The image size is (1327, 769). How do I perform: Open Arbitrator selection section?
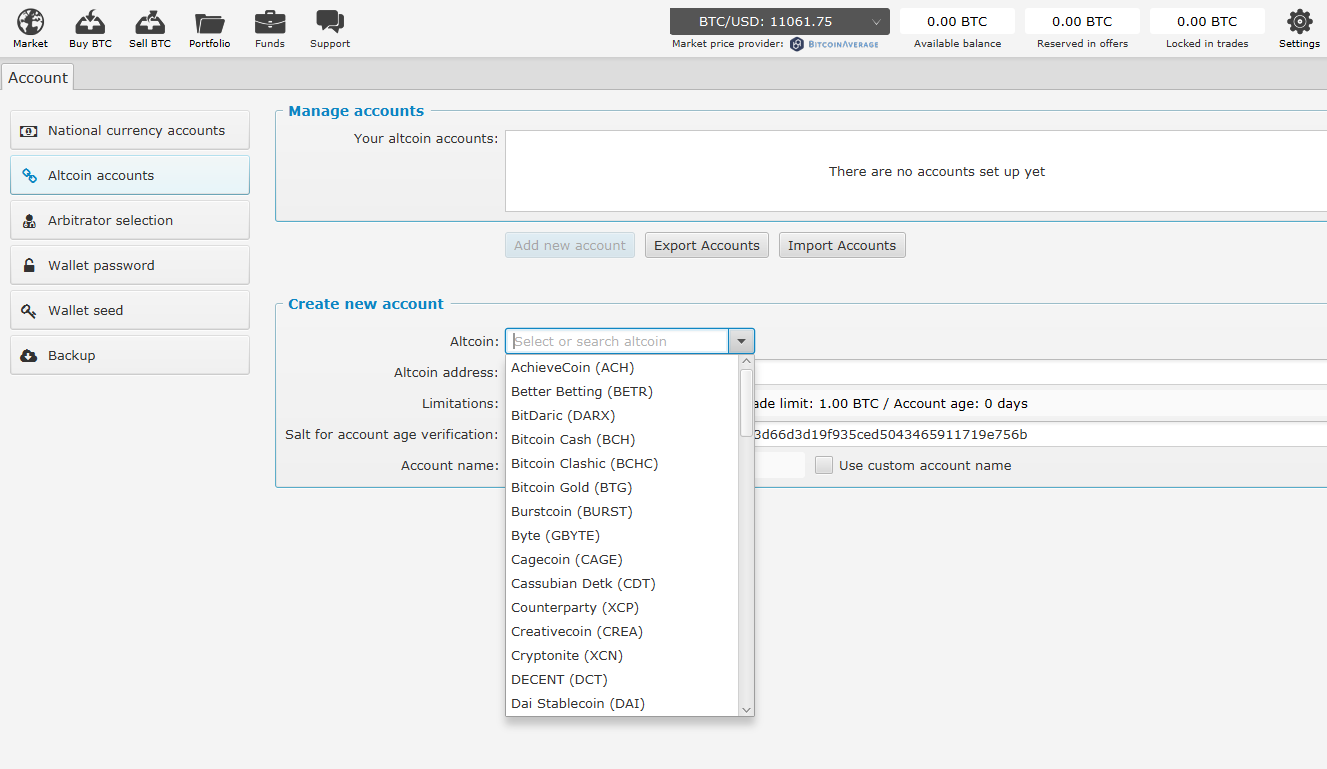(x=130, y=220)
